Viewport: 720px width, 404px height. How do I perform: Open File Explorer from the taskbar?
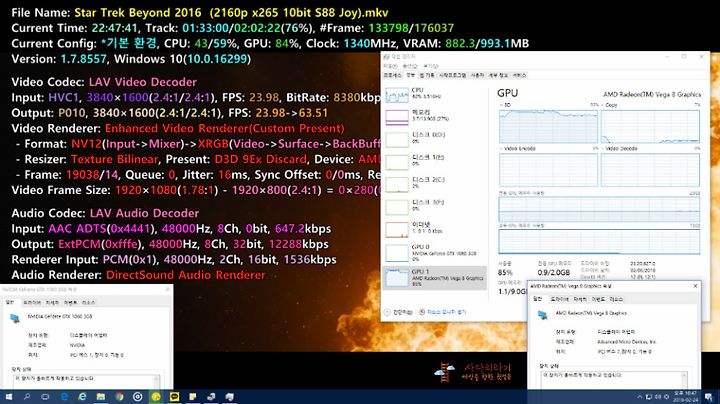pyautogui.click(x=101, y=397)
